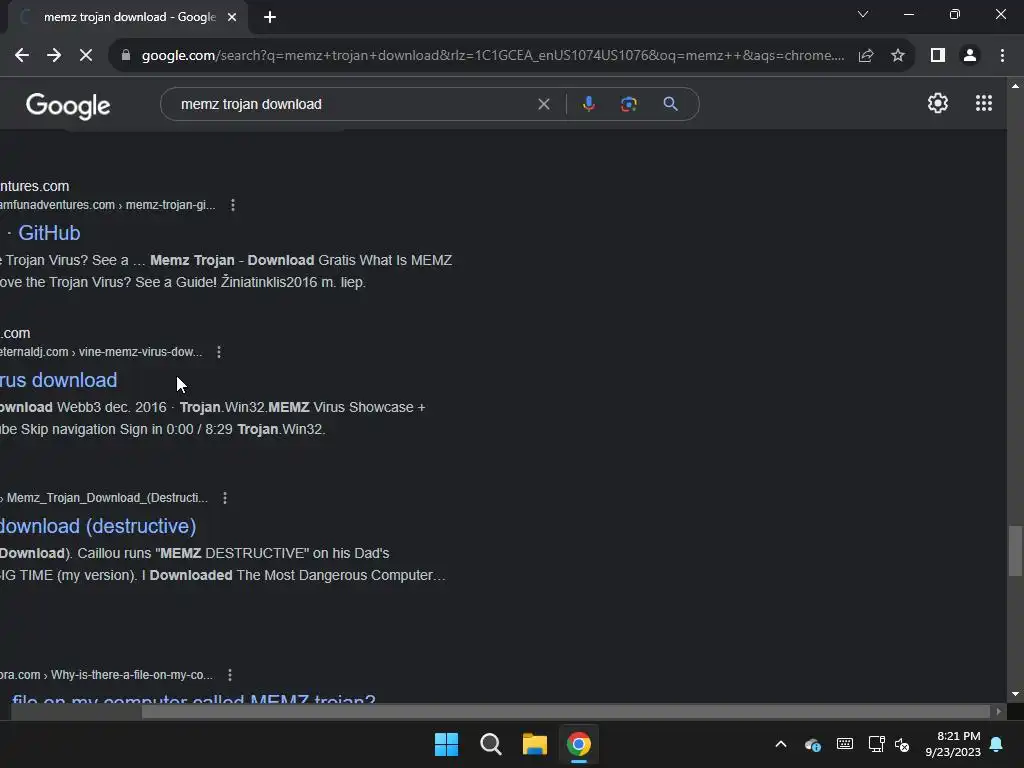The height and width of the screenshot is (768, 1024).
Task: Click the scroll right arrow
Action: pos(999,711)
